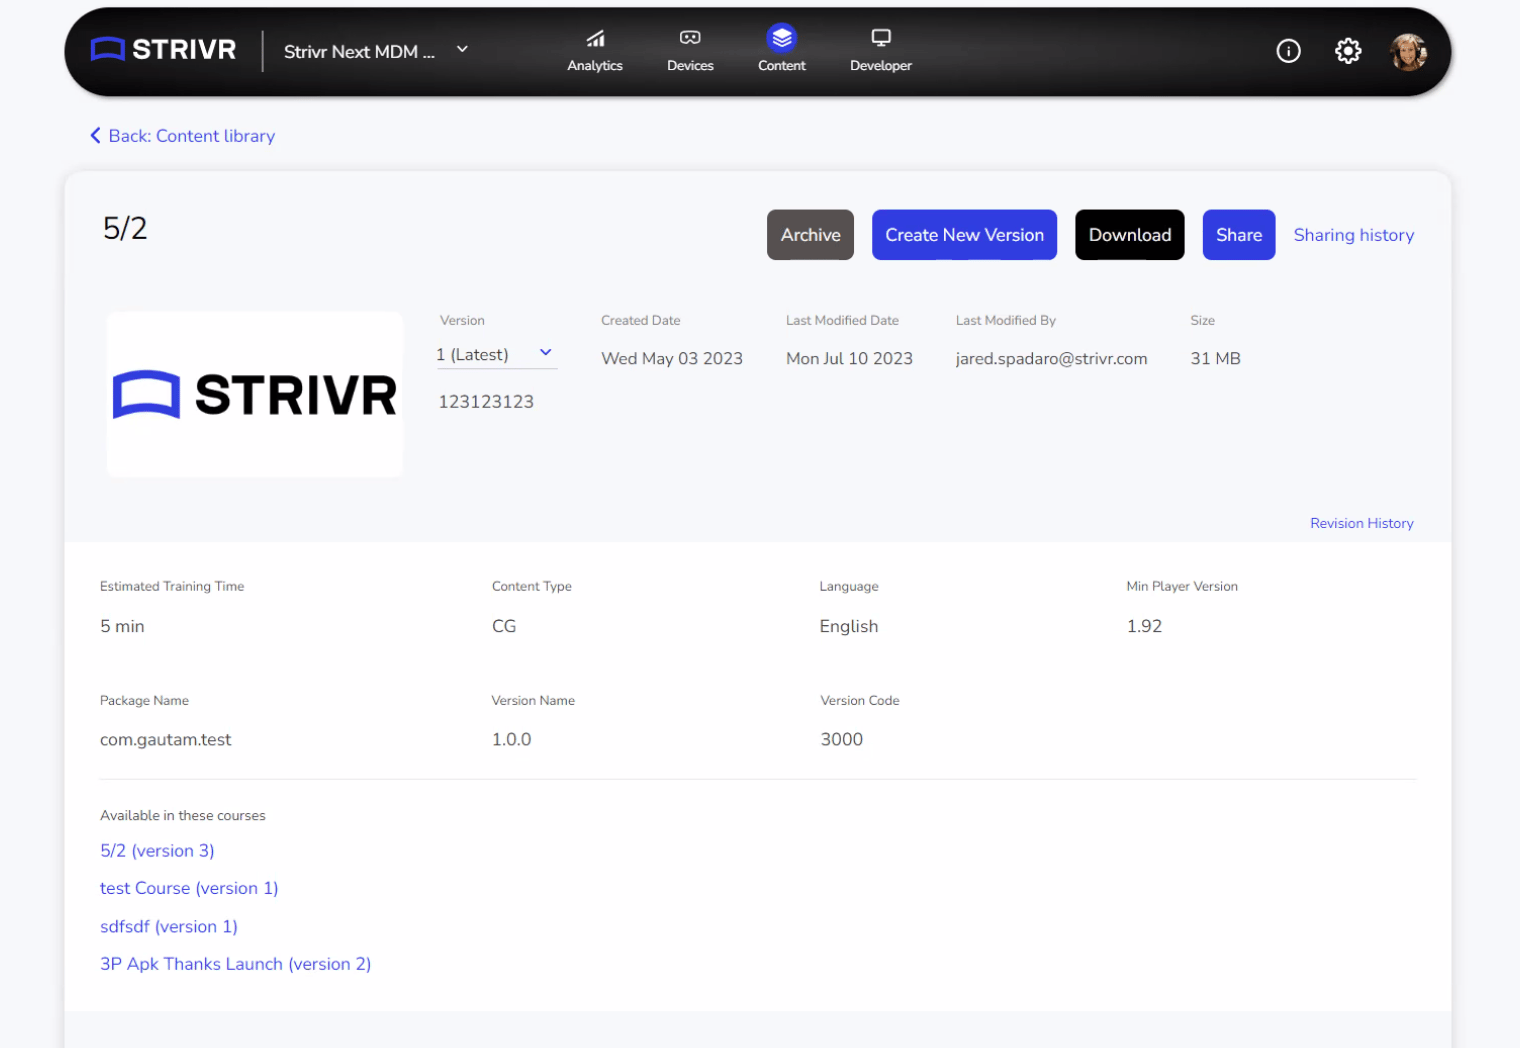Open the Analytics section
Viewport: 1520px width, 1048px height.
(x=595, y=50)
